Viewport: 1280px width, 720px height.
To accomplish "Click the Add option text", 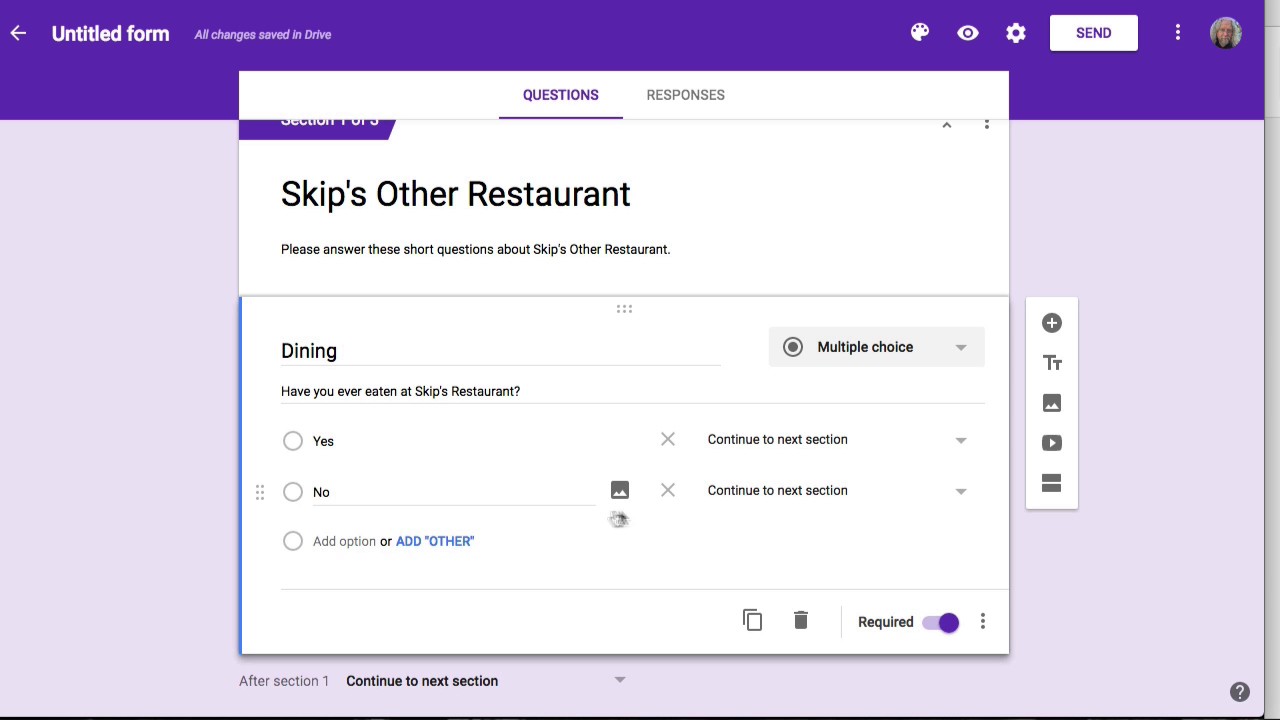I will point(344,541).
